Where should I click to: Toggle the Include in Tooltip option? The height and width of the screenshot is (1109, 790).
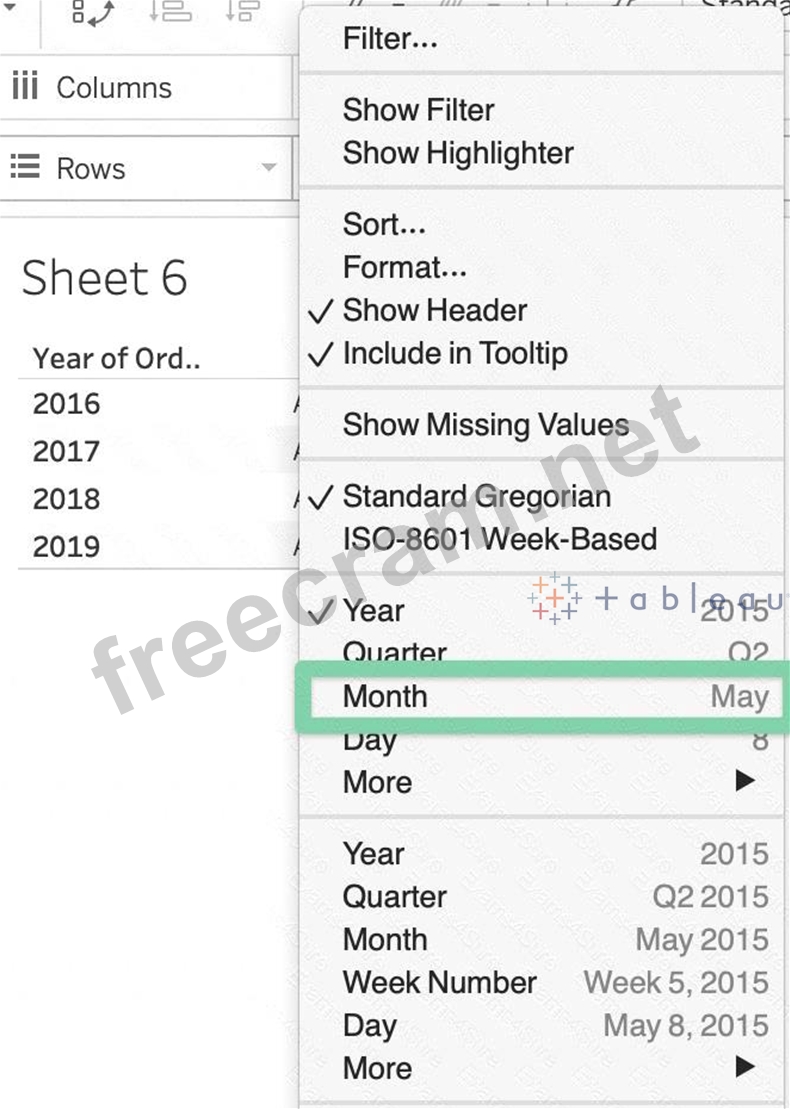454,353
